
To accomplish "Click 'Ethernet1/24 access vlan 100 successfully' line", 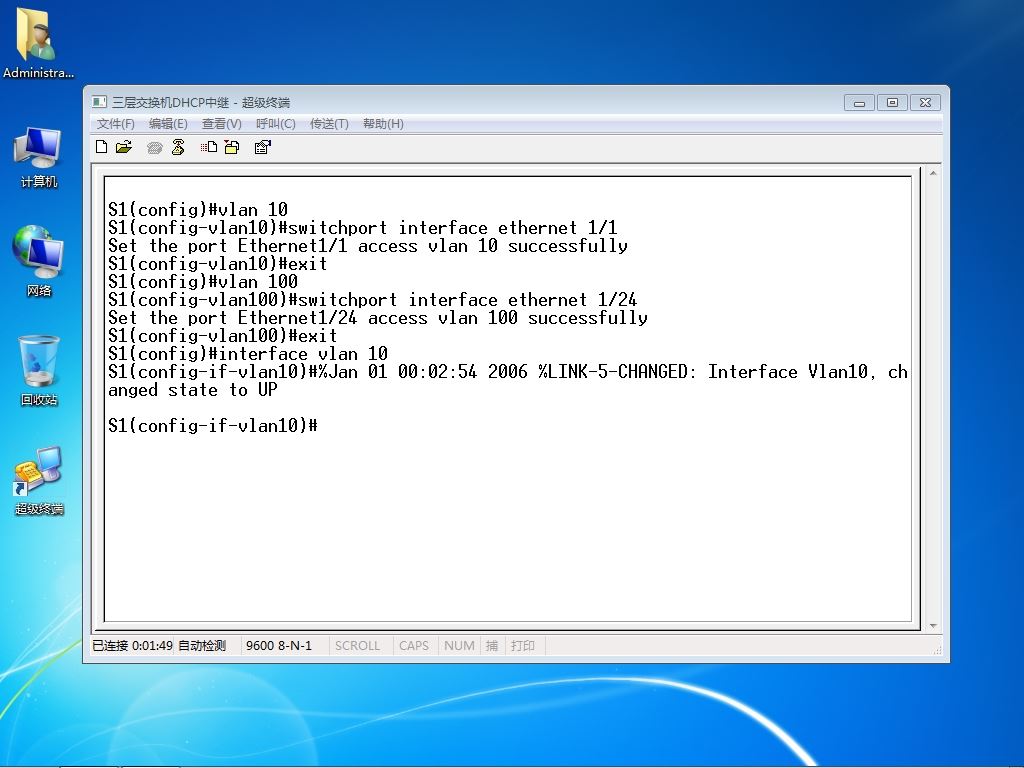I will tap(377, 318).
